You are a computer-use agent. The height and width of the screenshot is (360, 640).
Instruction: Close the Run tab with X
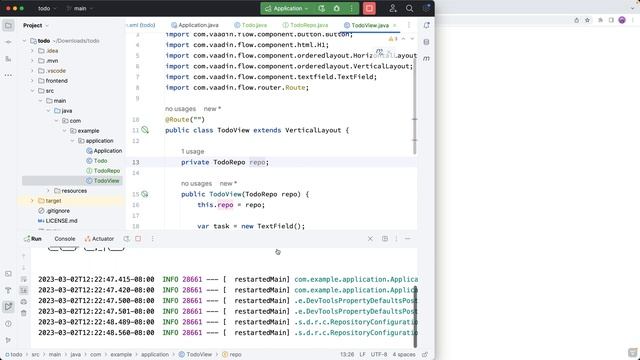pyautogui.click(x=370, y=238)
